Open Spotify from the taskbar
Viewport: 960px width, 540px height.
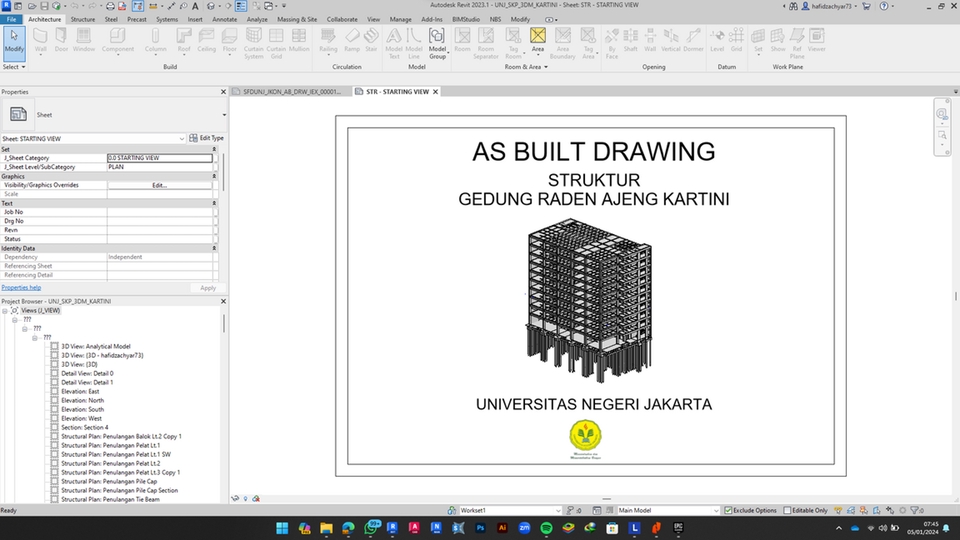coord(546,528)
